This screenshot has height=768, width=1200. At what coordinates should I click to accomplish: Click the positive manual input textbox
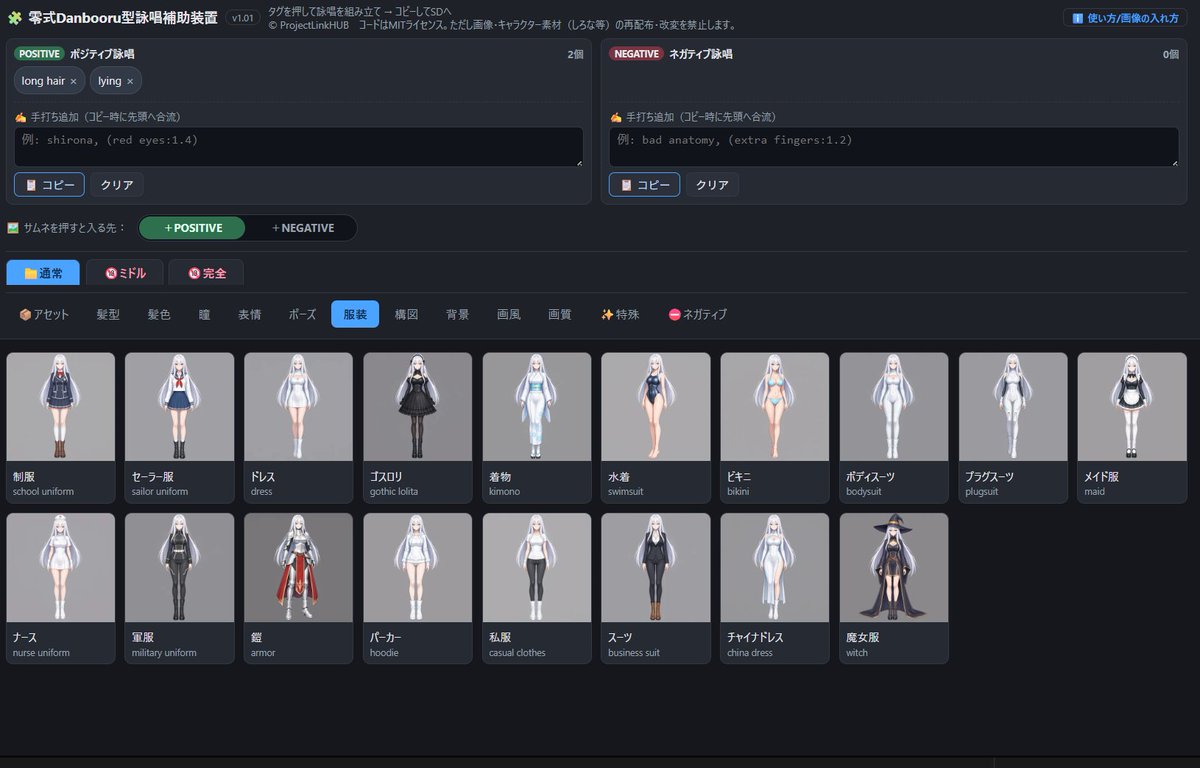pos(298,146)
